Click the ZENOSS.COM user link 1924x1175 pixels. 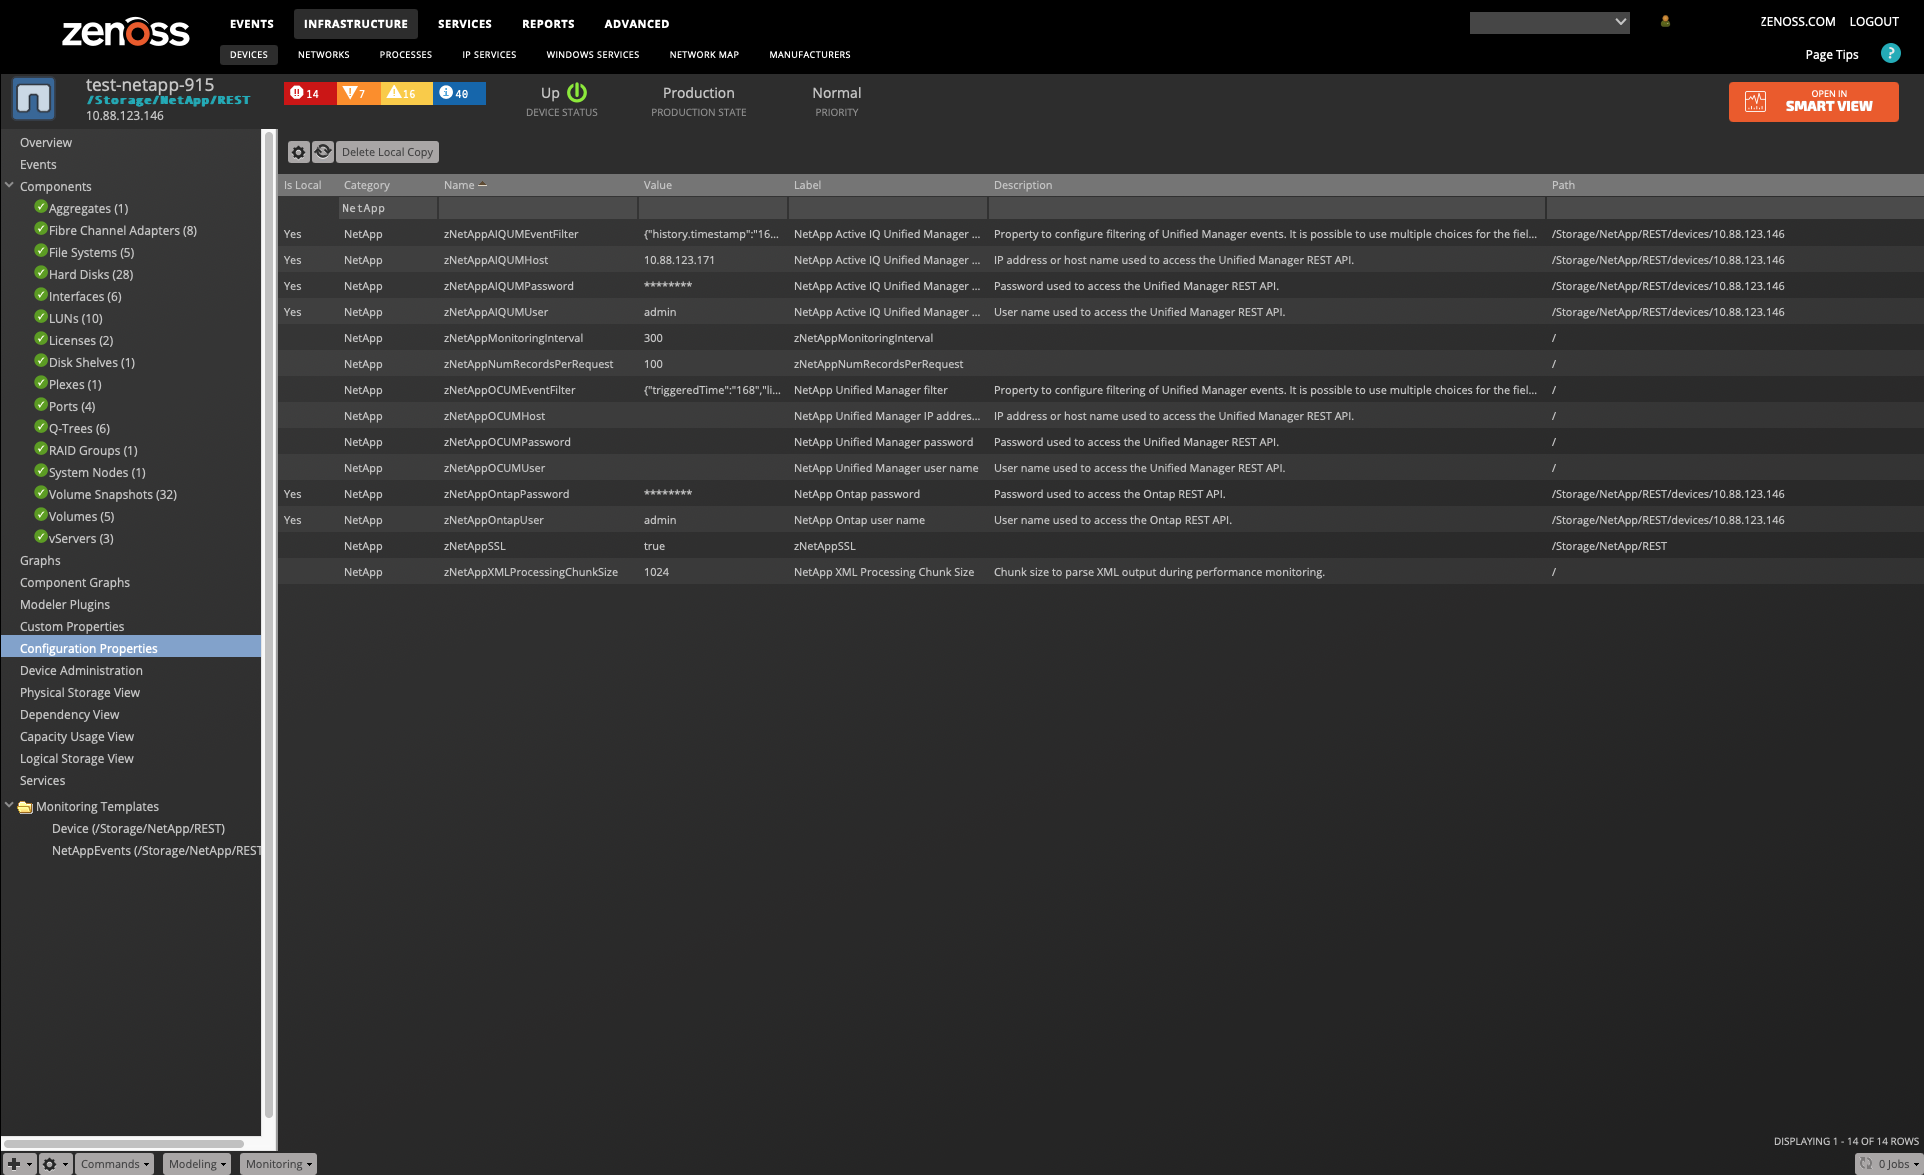pos(1798,21)
